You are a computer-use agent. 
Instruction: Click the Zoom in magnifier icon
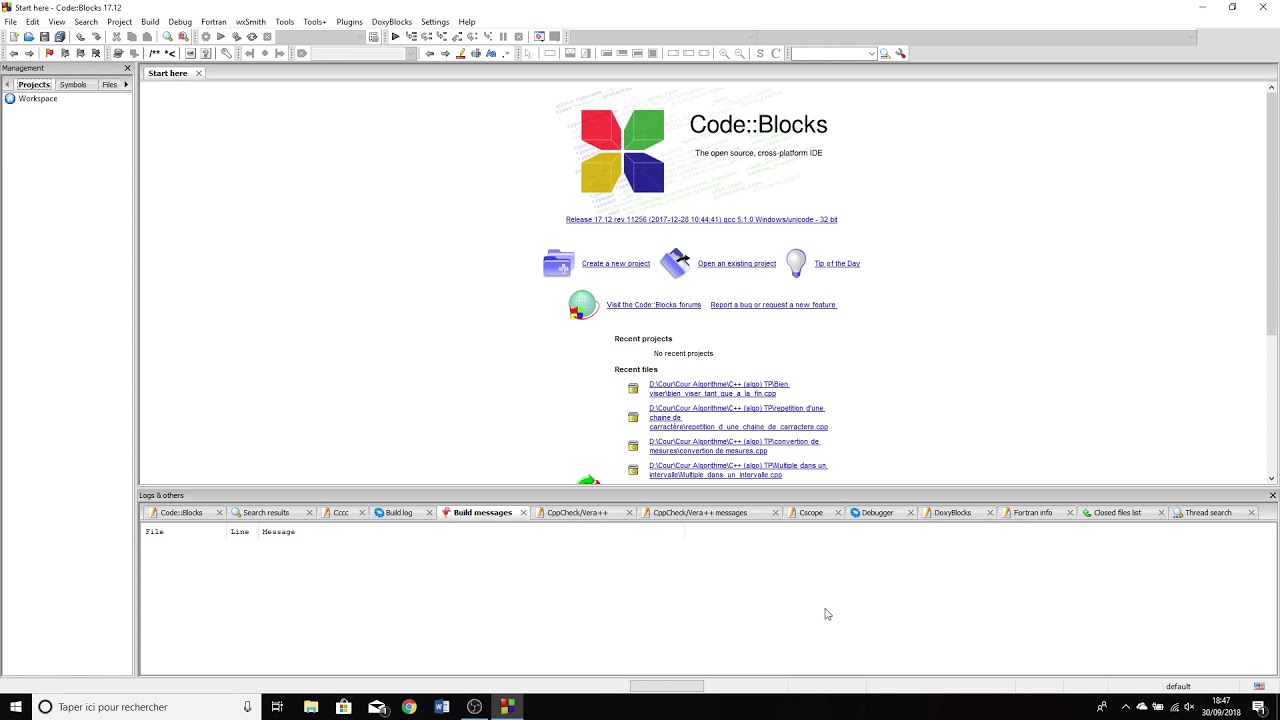pyautogui.click(x=724, y=53)
